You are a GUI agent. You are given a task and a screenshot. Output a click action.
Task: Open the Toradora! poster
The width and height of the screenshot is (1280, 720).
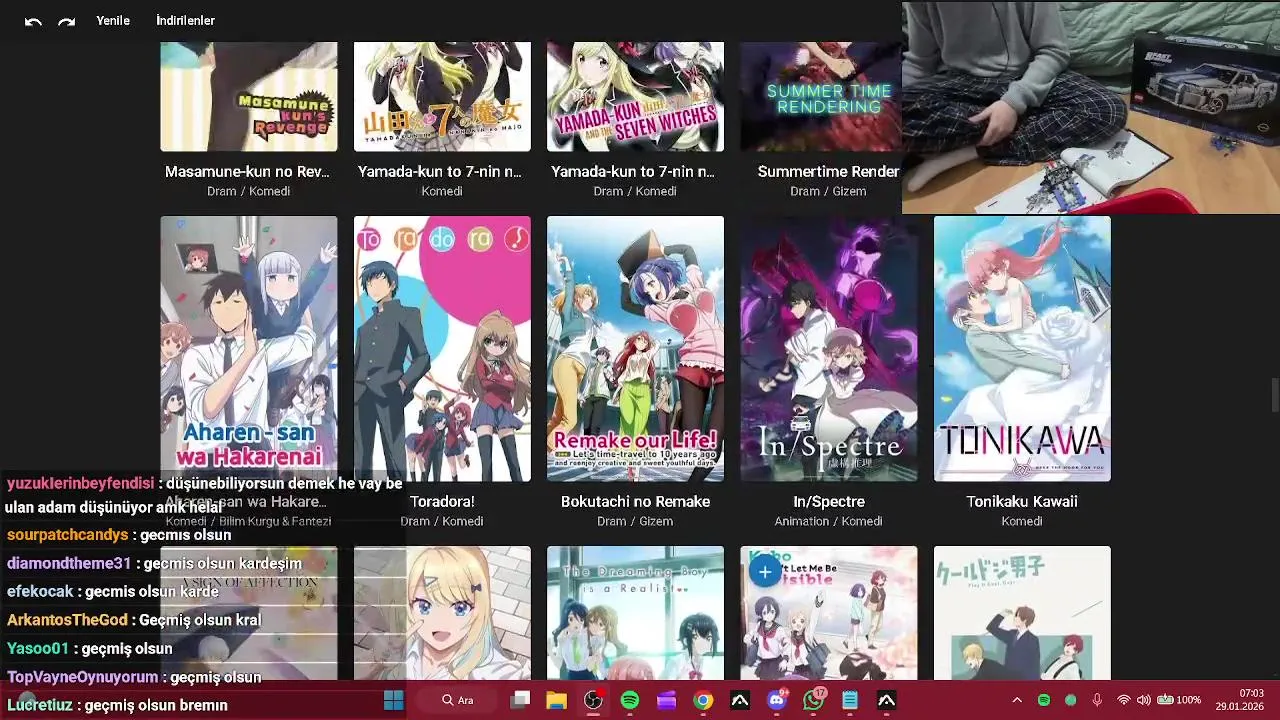coord(442,348)
